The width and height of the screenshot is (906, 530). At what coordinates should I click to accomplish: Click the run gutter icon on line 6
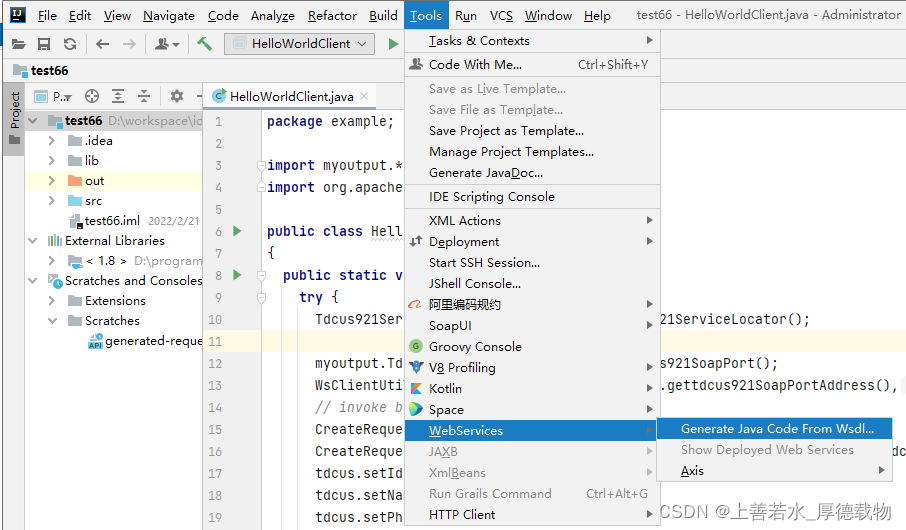click(237, 231)
